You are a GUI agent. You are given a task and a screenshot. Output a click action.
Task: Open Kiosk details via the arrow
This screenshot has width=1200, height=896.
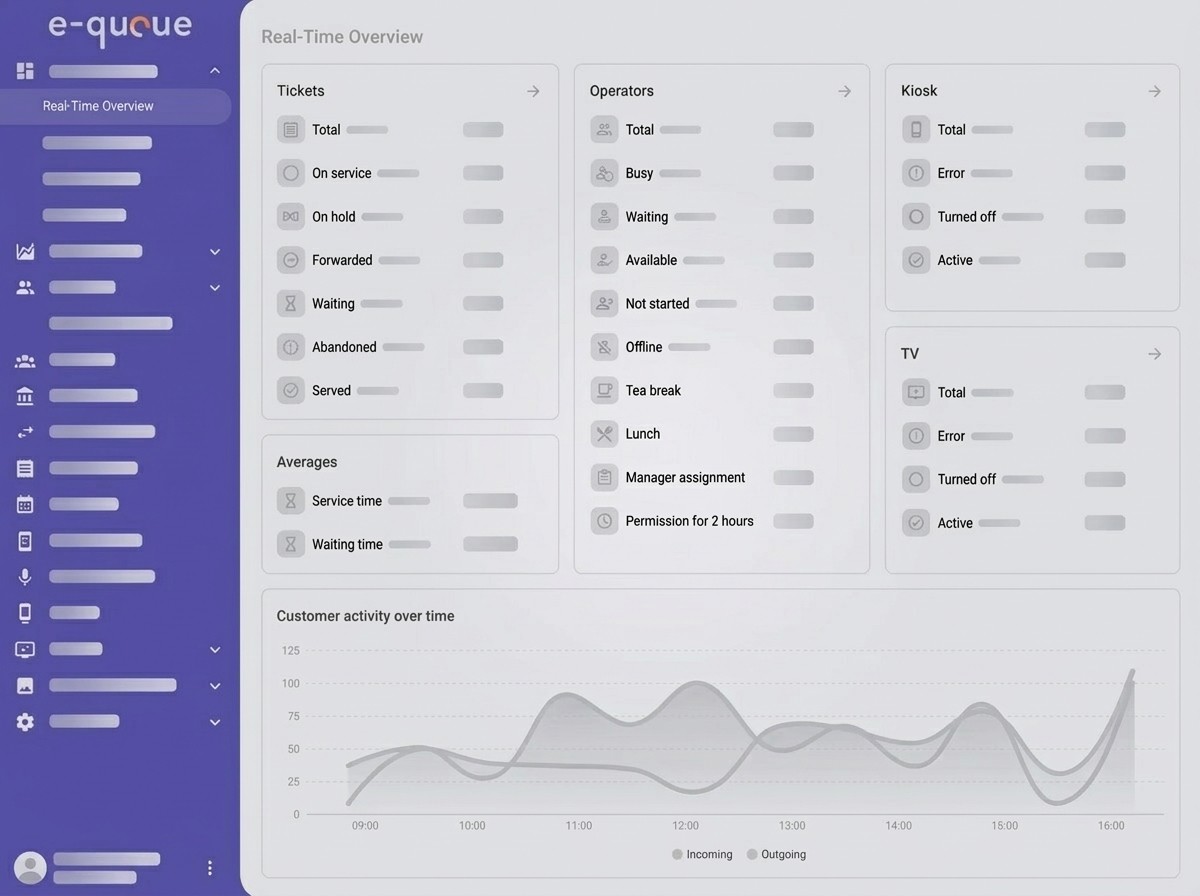[x=1154, y=91]
